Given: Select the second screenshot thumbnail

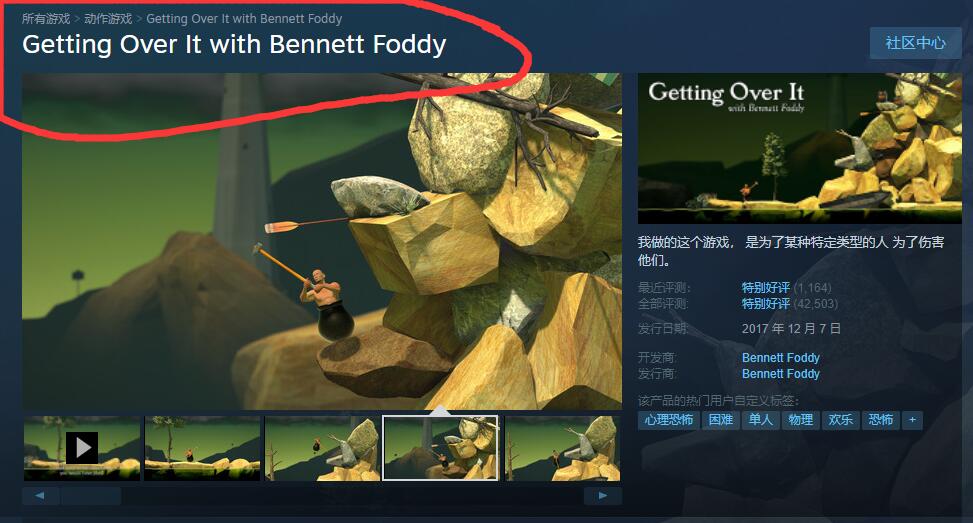Looking at the screenshot, I should point(202,448).
